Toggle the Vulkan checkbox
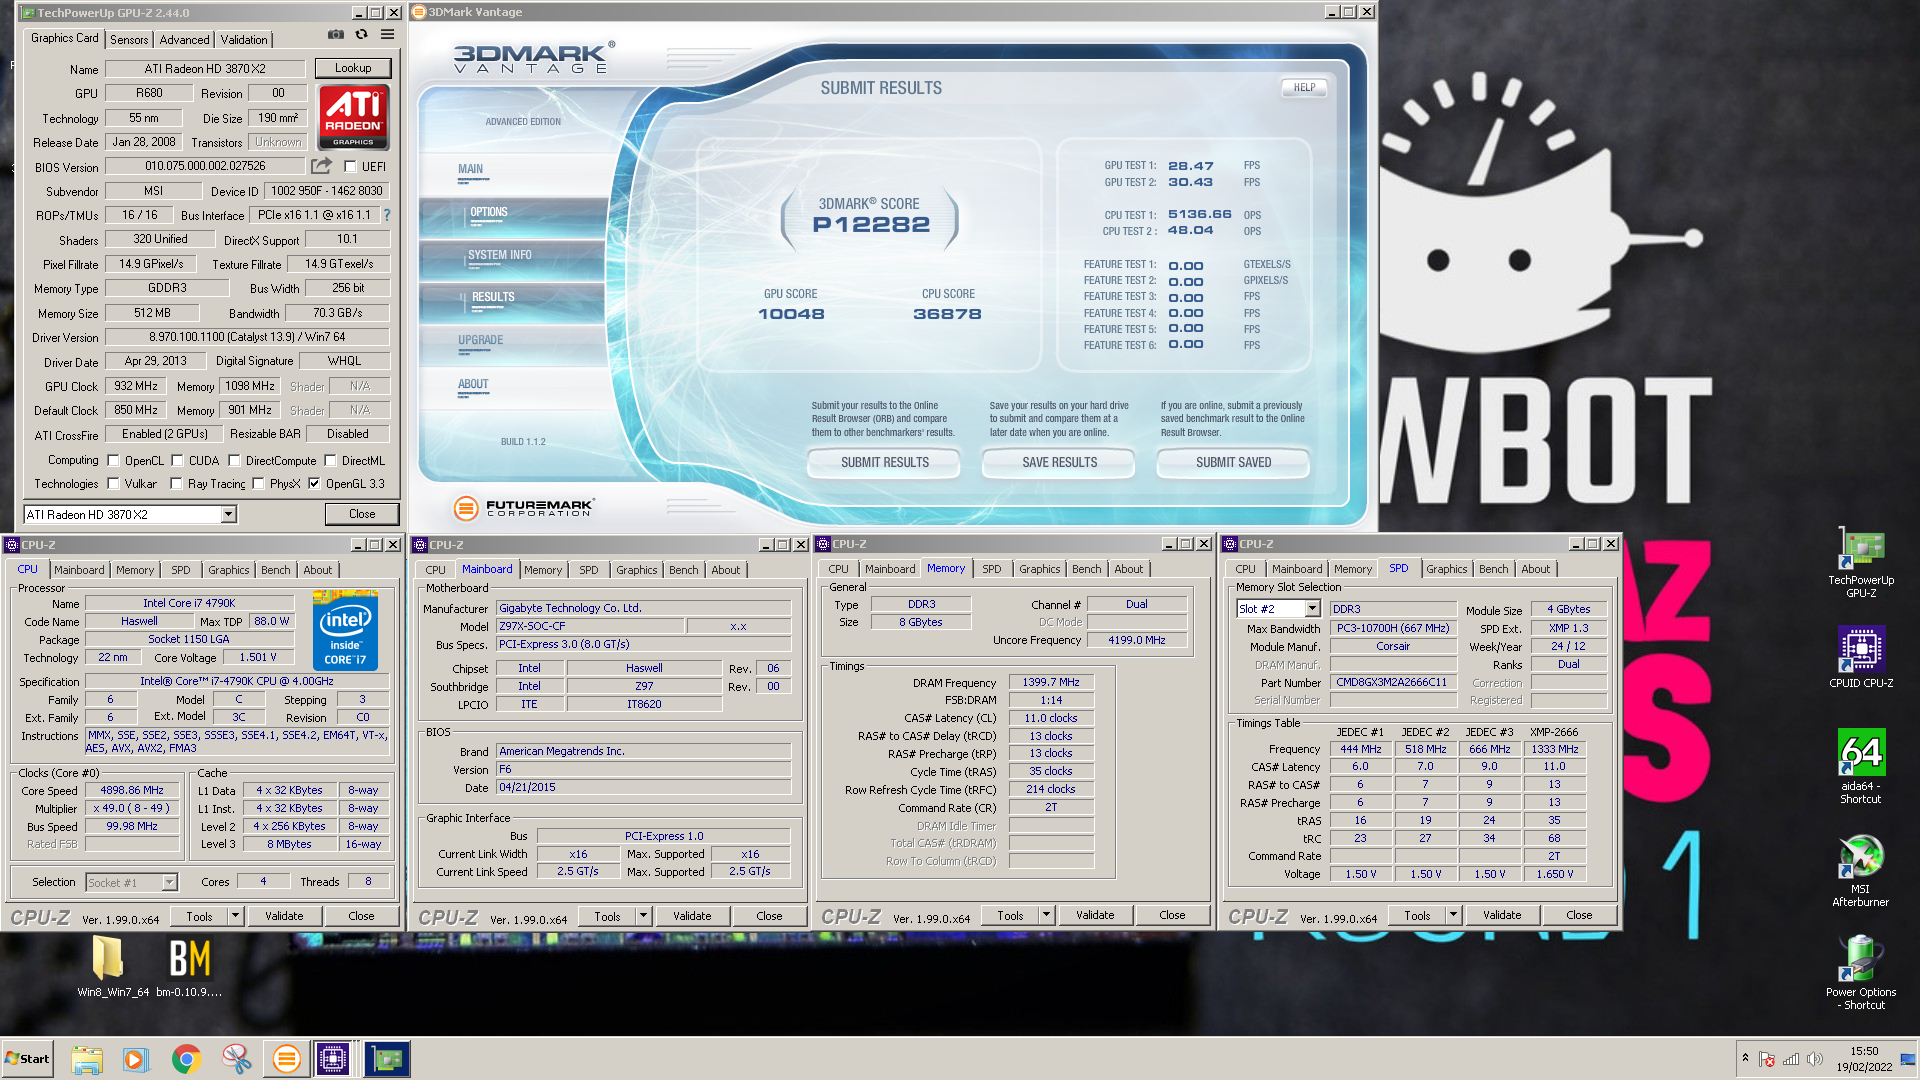 (x=113, y=484)
